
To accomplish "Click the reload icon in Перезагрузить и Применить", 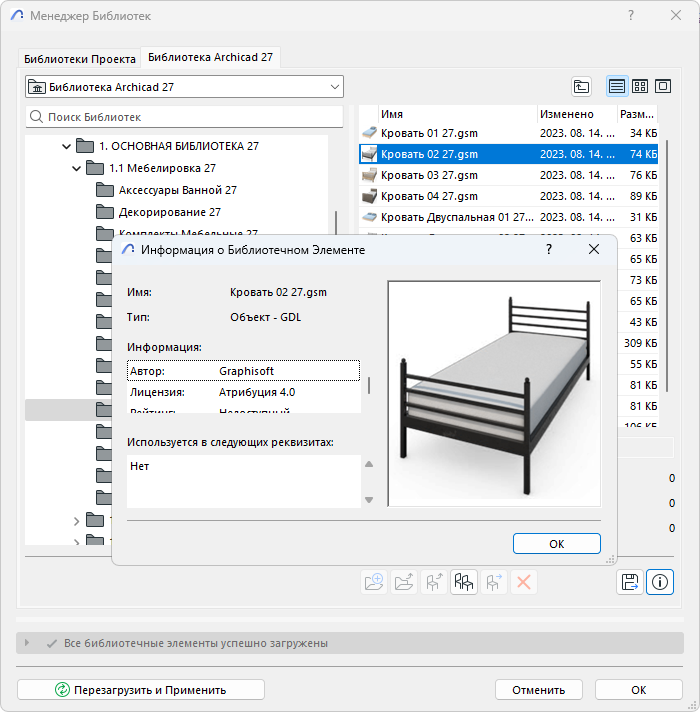I will 62,689.
